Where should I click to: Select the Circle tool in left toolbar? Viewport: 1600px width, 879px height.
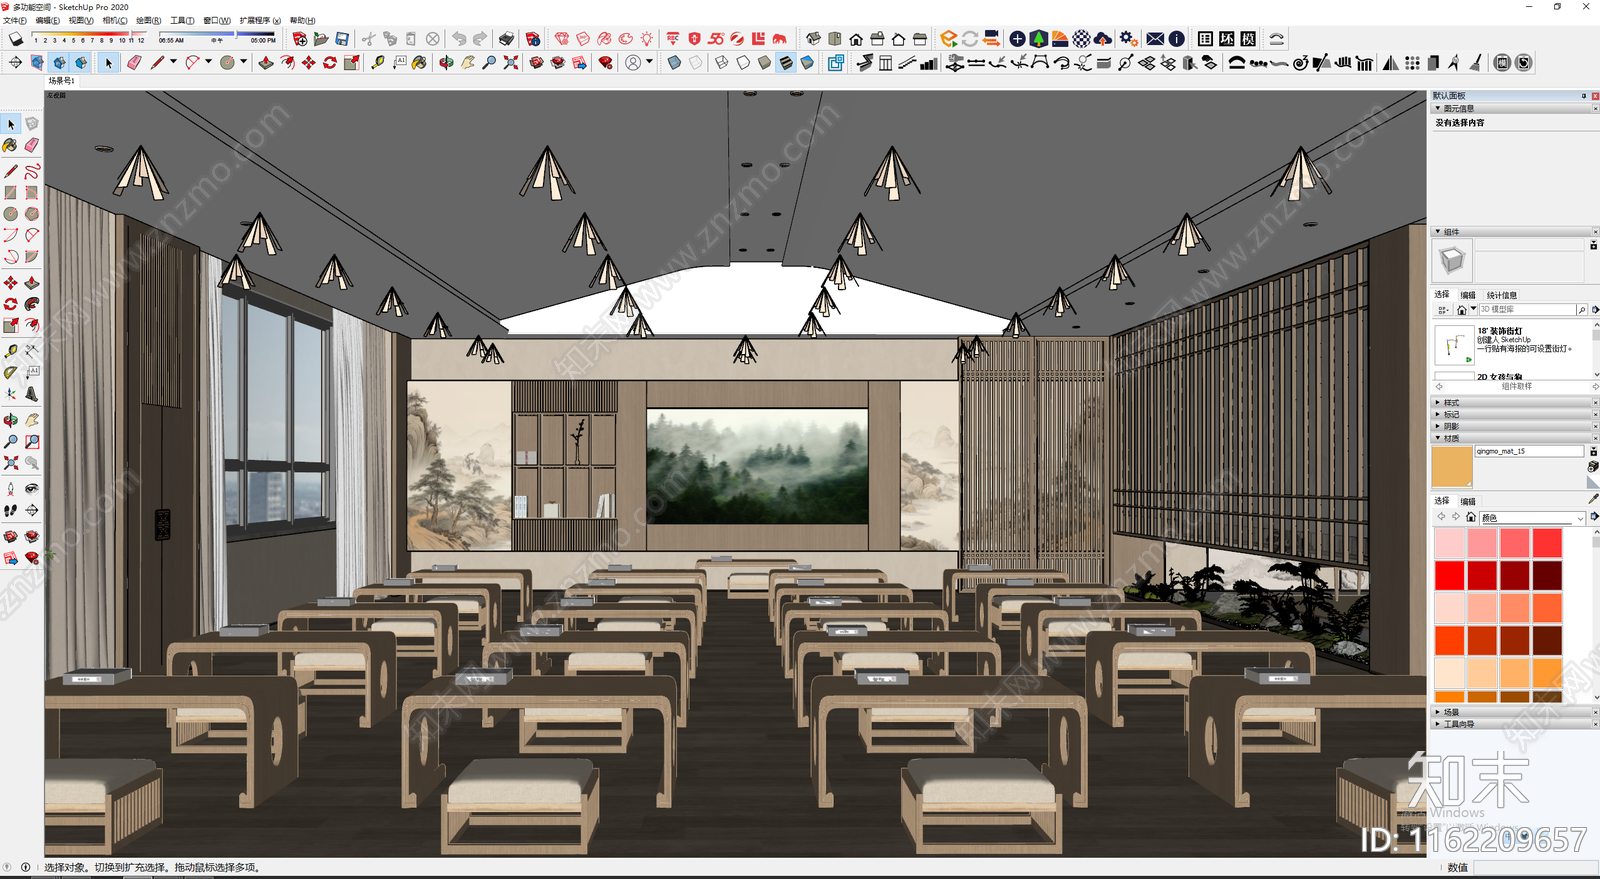pyautogui.click(x=11, y=214)
